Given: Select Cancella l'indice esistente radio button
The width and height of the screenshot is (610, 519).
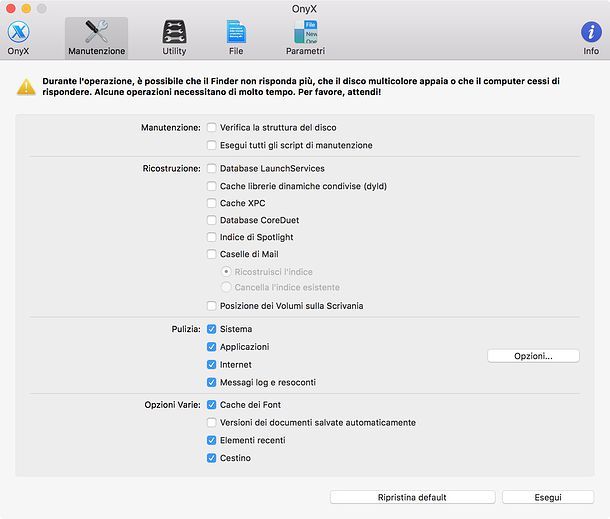Looking at the screenshot, I should [226, 287].
